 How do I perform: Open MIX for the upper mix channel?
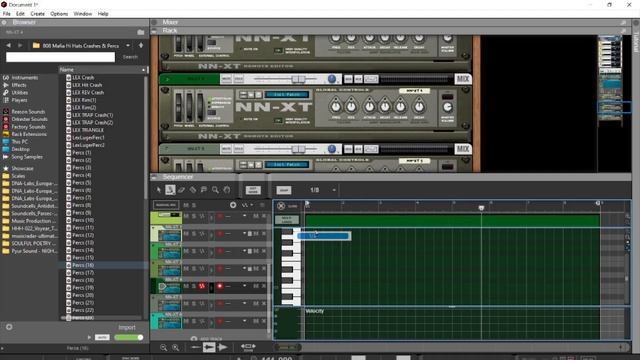(462, 79)
